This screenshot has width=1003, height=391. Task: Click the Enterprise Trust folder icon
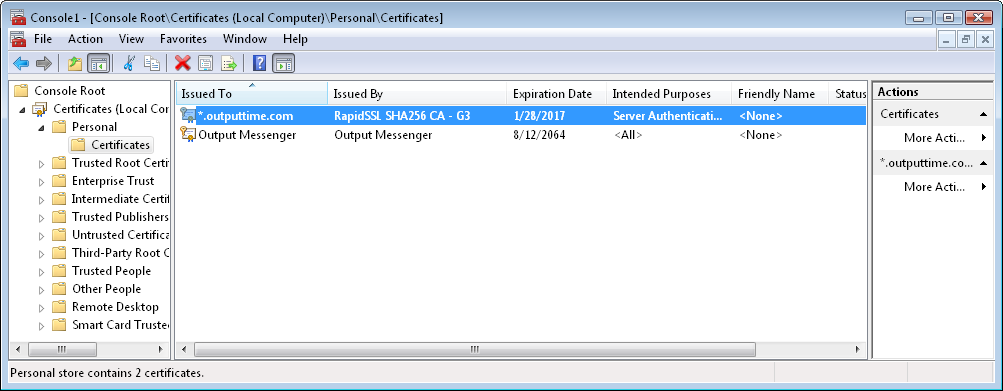pos(59,180)
